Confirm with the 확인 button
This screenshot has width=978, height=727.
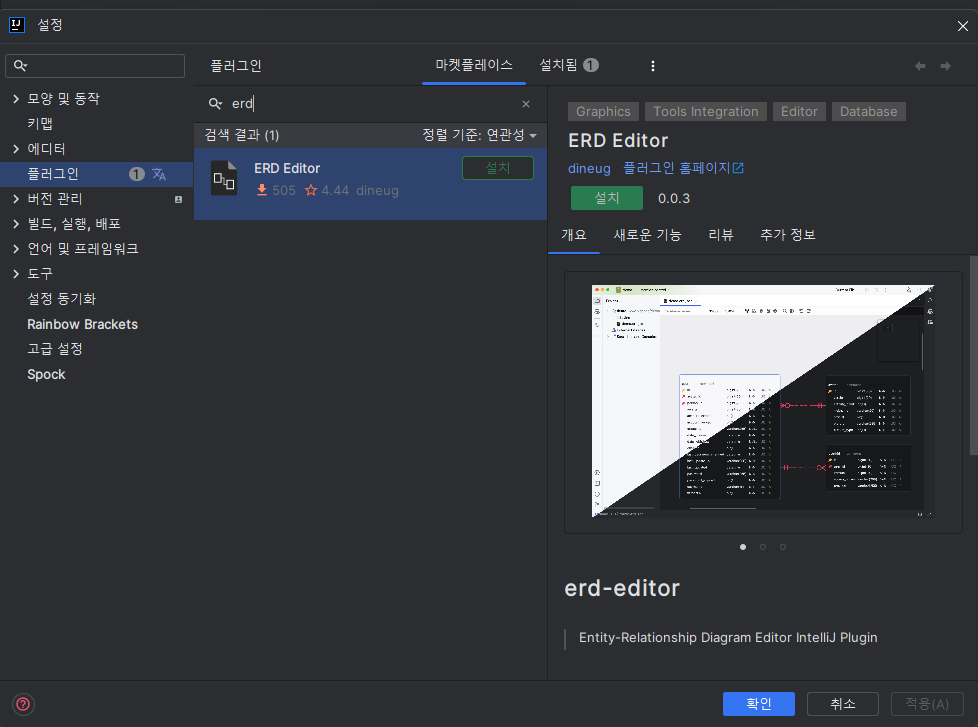pyautogui.click(x=758, y=704)
